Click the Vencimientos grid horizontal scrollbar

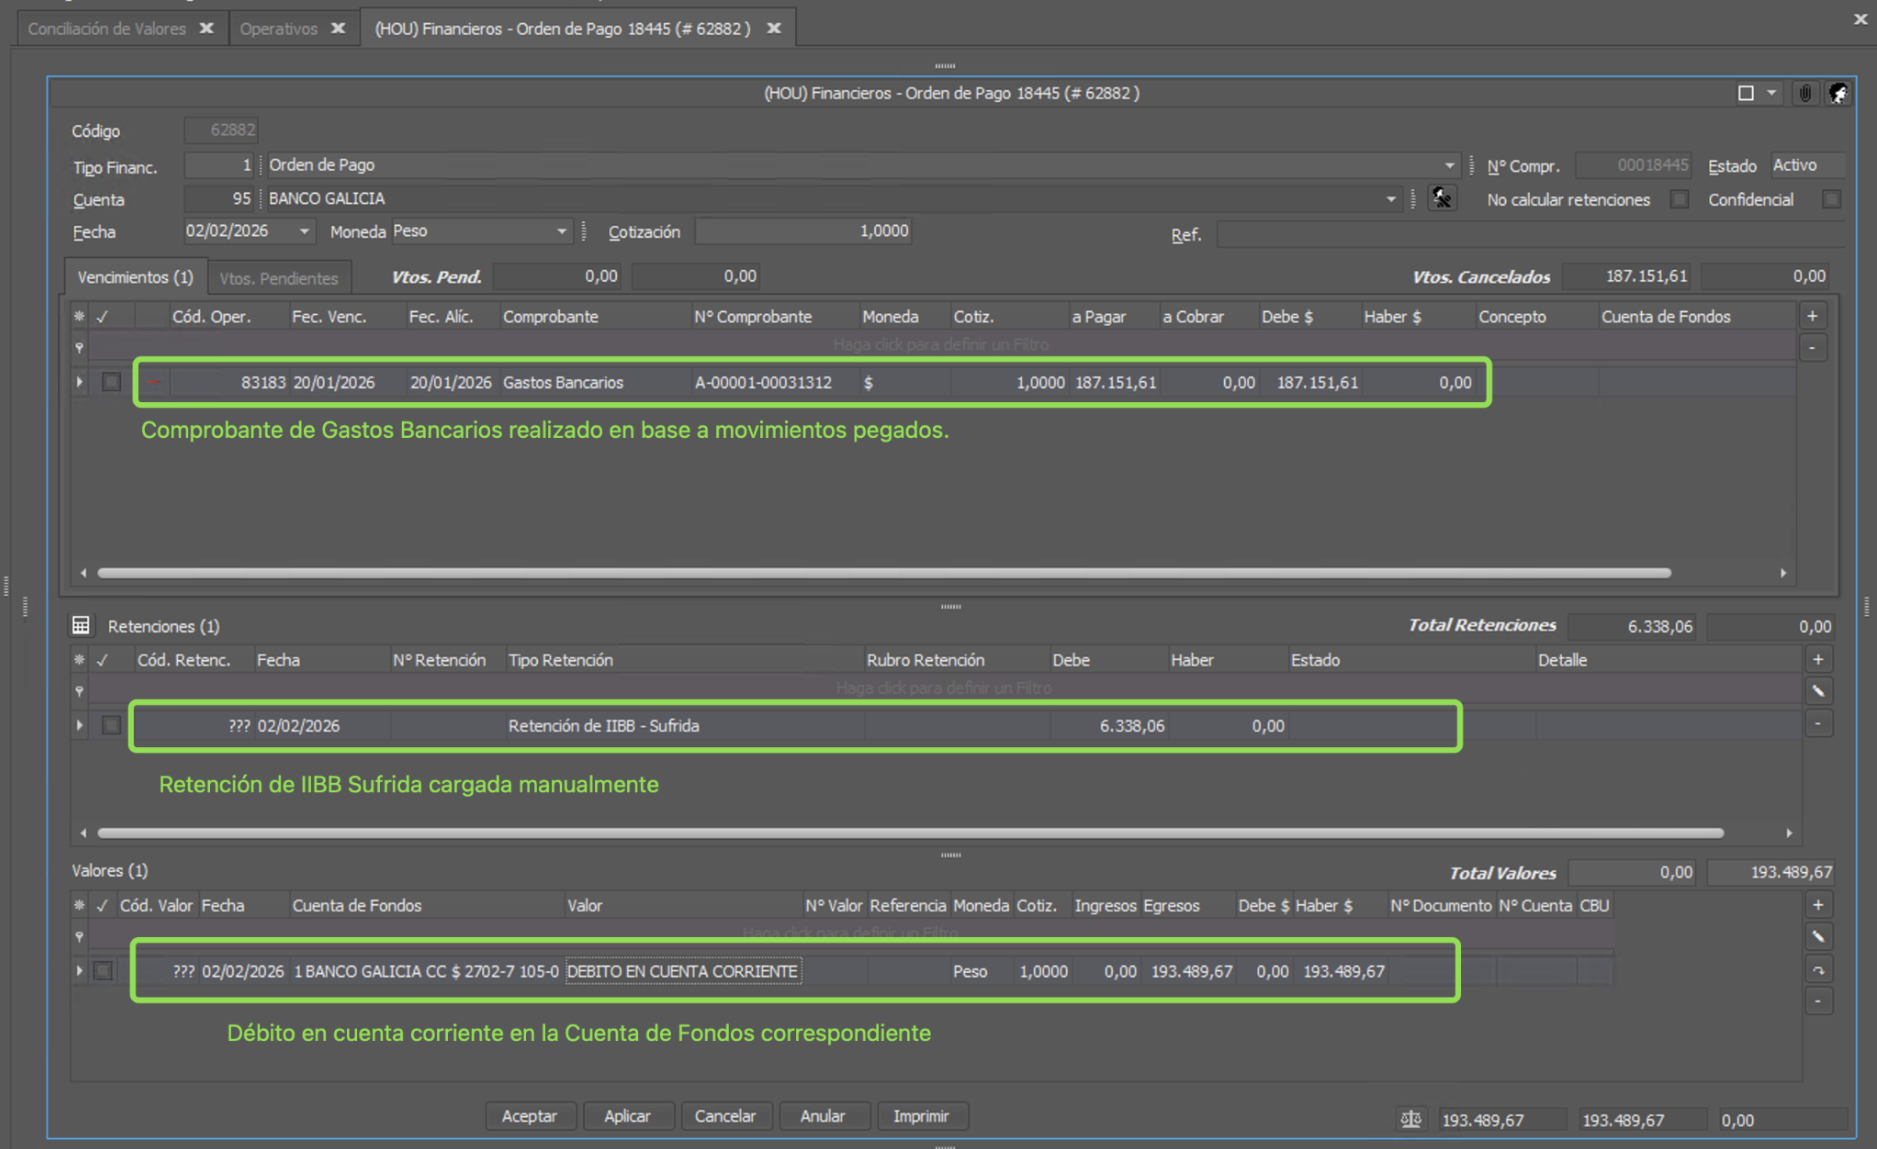tap(884, 573)
